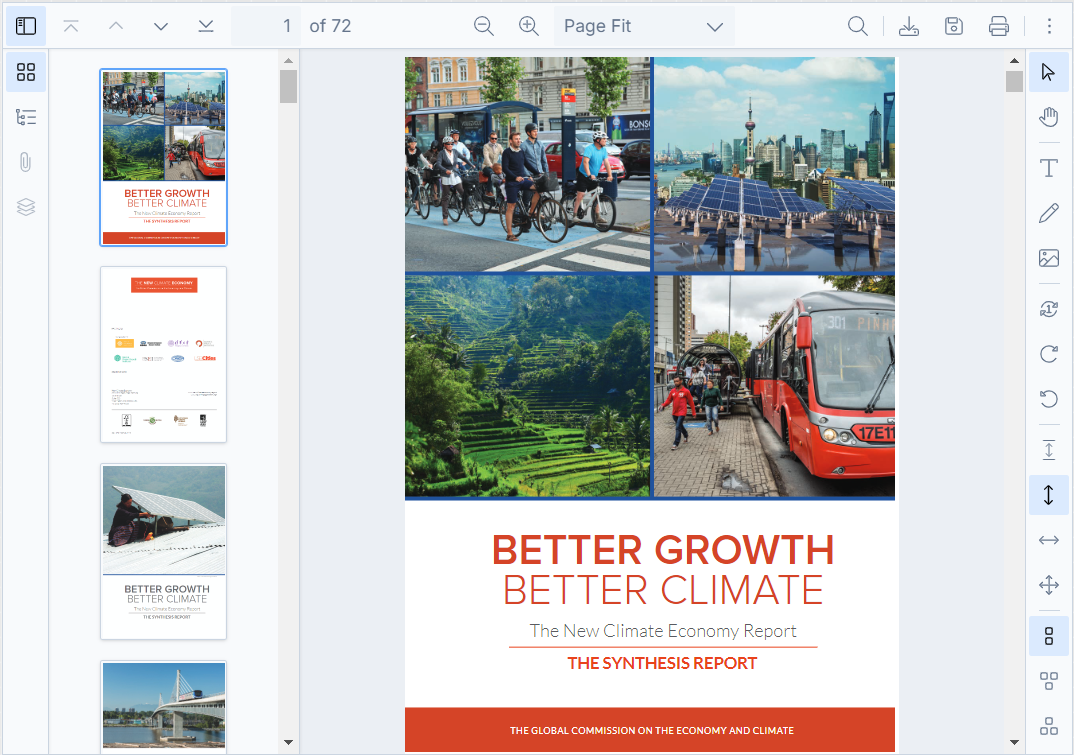
Task: Go to the first page
Action: 71,26
